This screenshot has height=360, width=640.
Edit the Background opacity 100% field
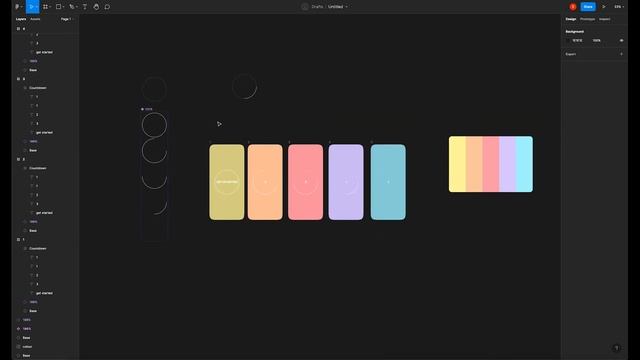(x=597, y=40)
